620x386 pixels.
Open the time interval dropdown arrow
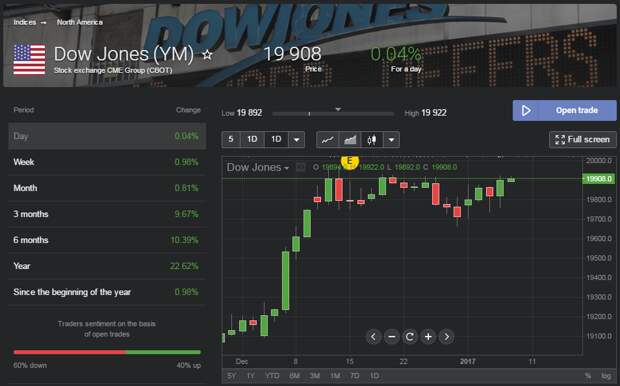(297, 140)
